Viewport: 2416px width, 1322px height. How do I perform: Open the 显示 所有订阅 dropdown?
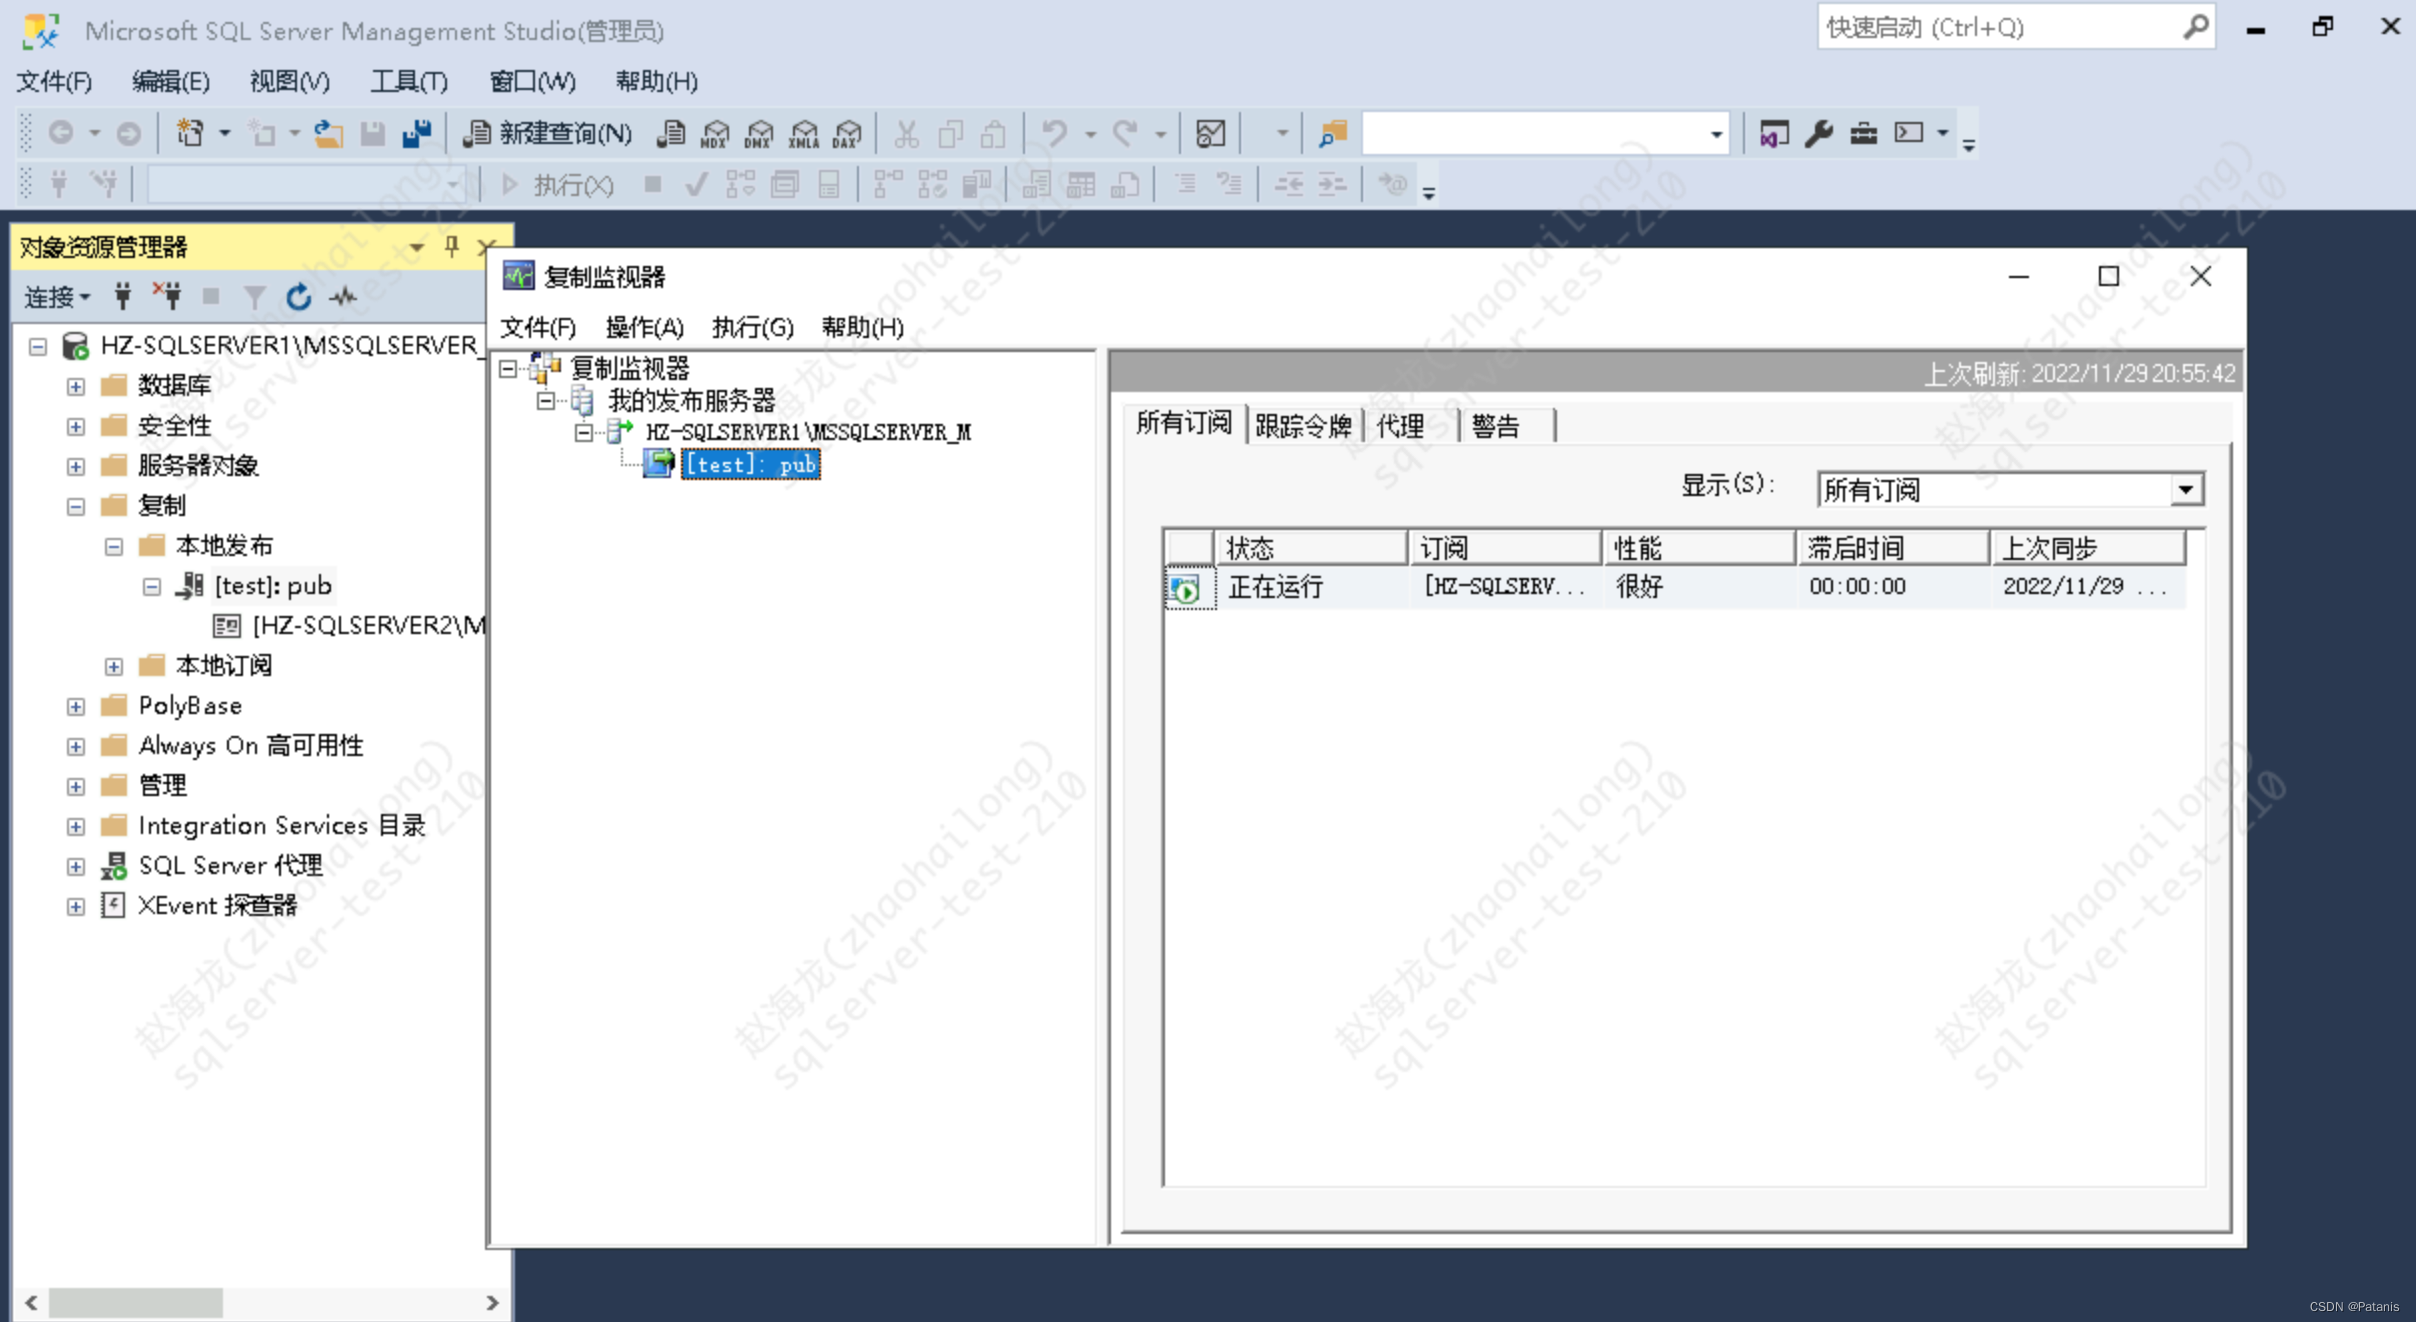click(2186, 490)
